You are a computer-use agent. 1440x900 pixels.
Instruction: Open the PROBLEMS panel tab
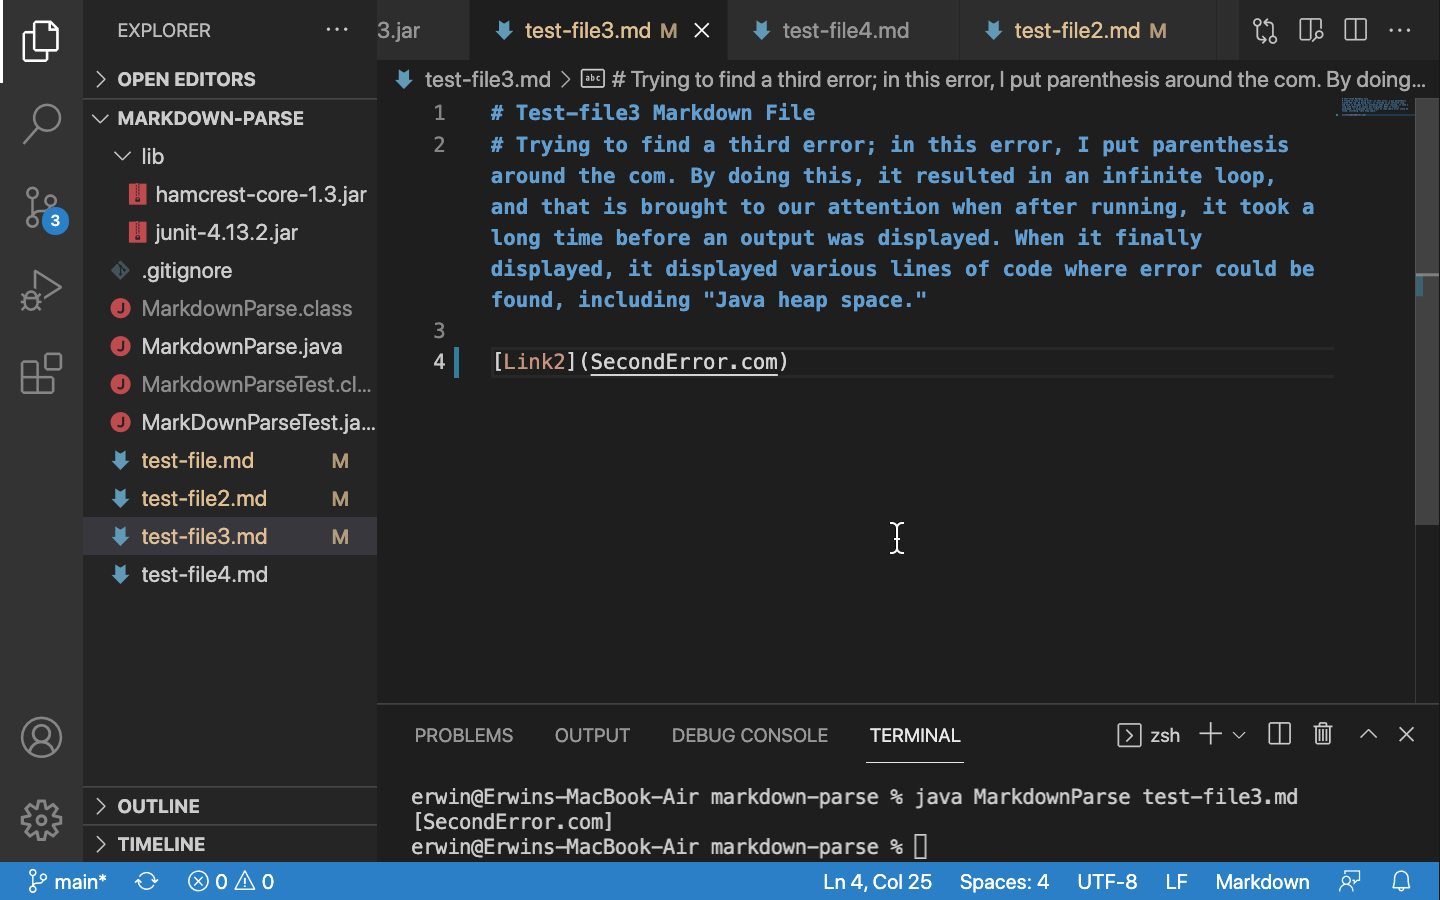464,735
